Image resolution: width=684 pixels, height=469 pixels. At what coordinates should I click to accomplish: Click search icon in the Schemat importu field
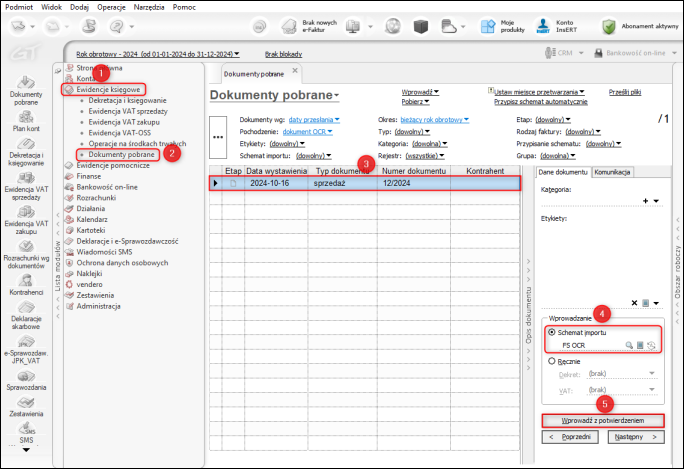click(629, 345)
